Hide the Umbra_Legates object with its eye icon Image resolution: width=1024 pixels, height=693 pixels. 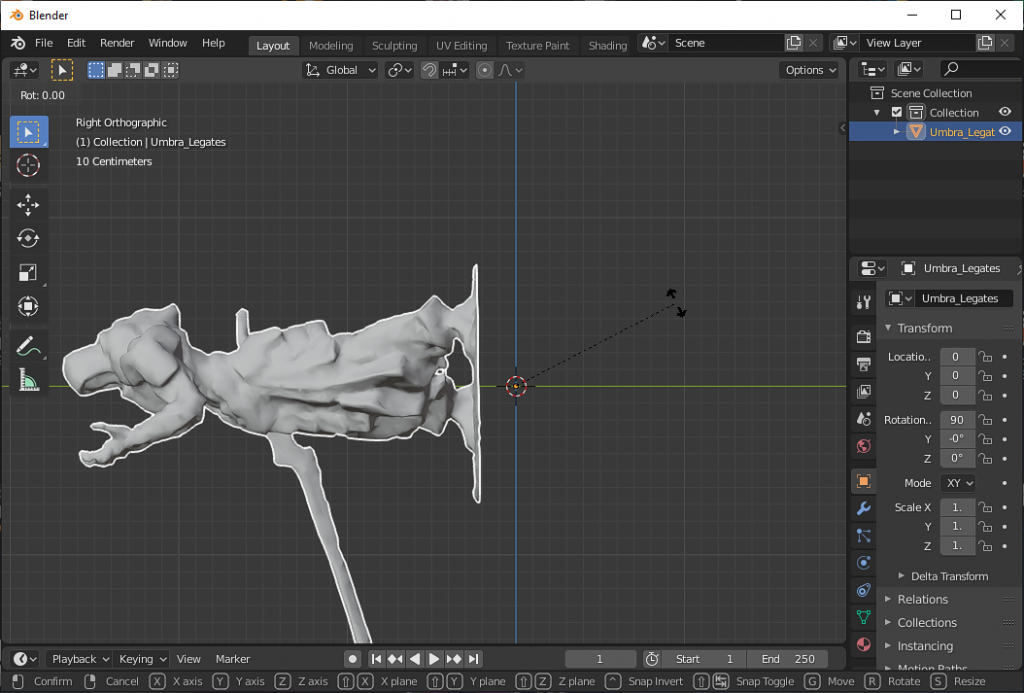[1006, 131]
